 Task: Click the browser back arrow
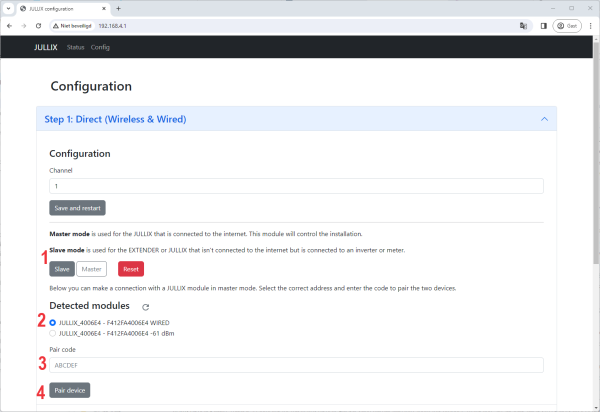[x=10, y=26]
